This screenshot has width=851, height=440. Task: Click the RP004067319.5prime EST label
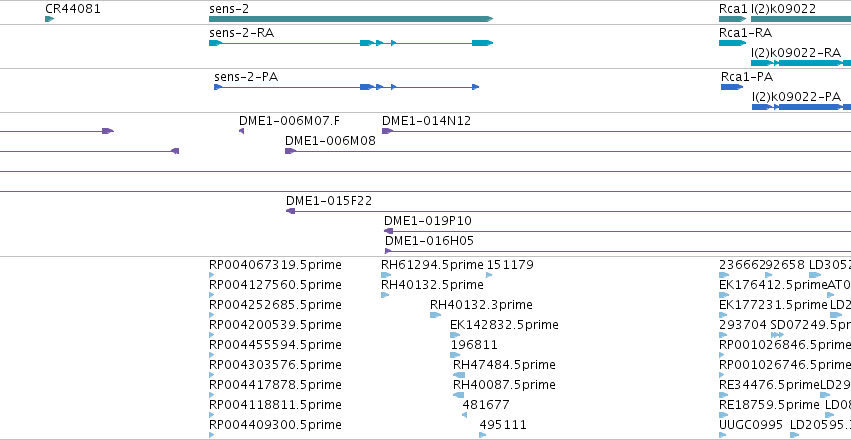click(x=275, y=265)
